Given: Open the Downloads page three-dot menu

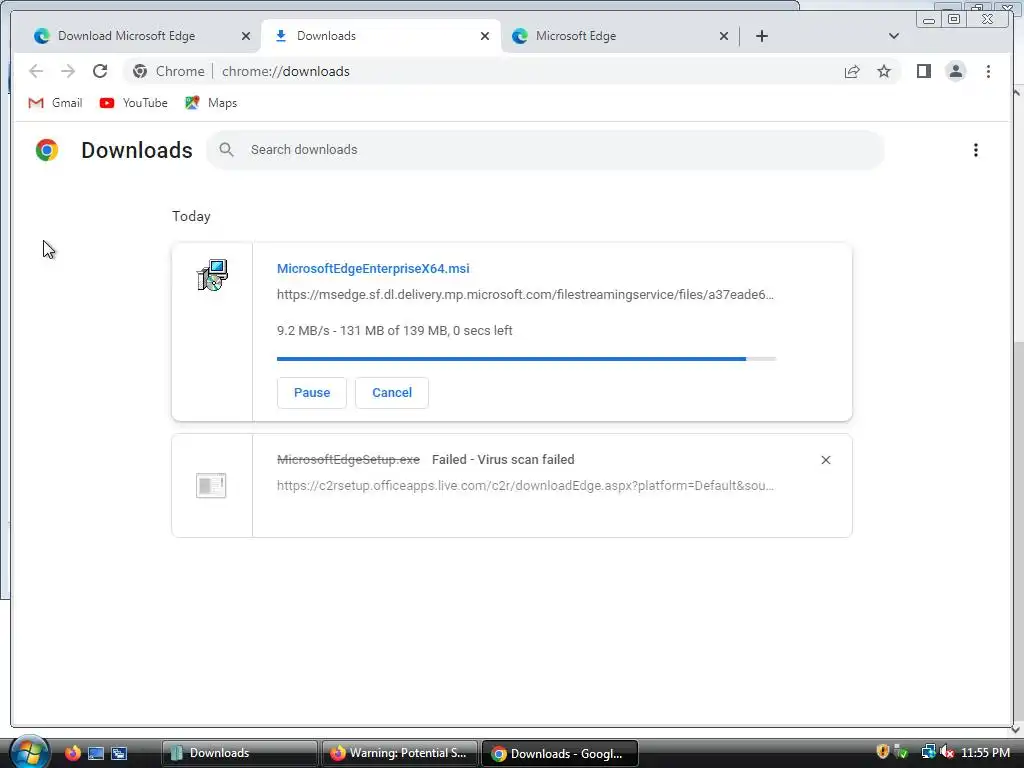Looking at the screenshot, I should pos(976,150).
